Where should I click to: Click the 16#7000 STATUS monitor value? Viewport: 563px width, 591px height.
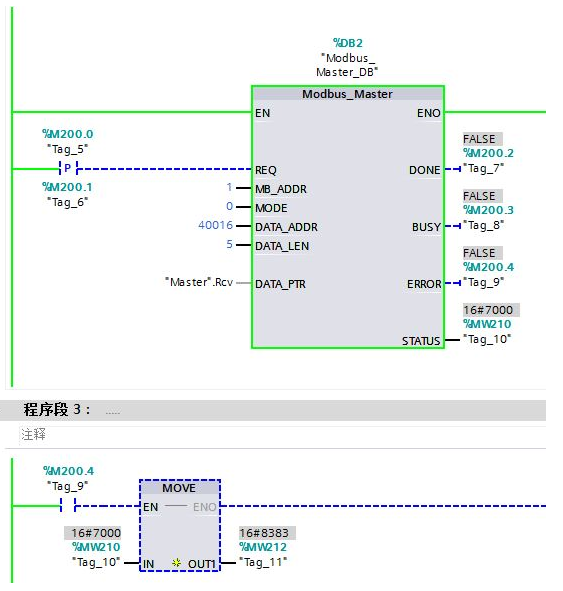[491, 310]
